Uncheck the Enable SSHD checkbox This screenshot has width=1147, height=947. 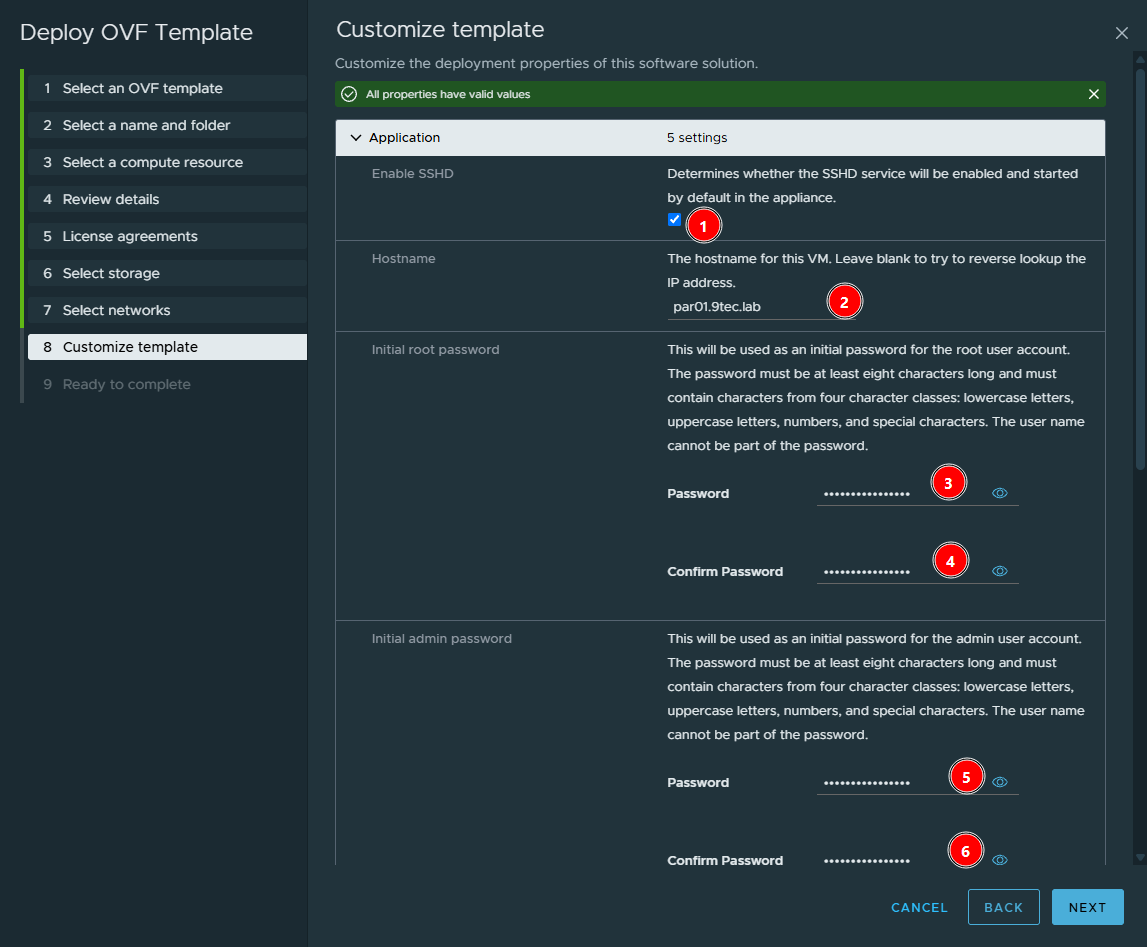coord(674,219)
